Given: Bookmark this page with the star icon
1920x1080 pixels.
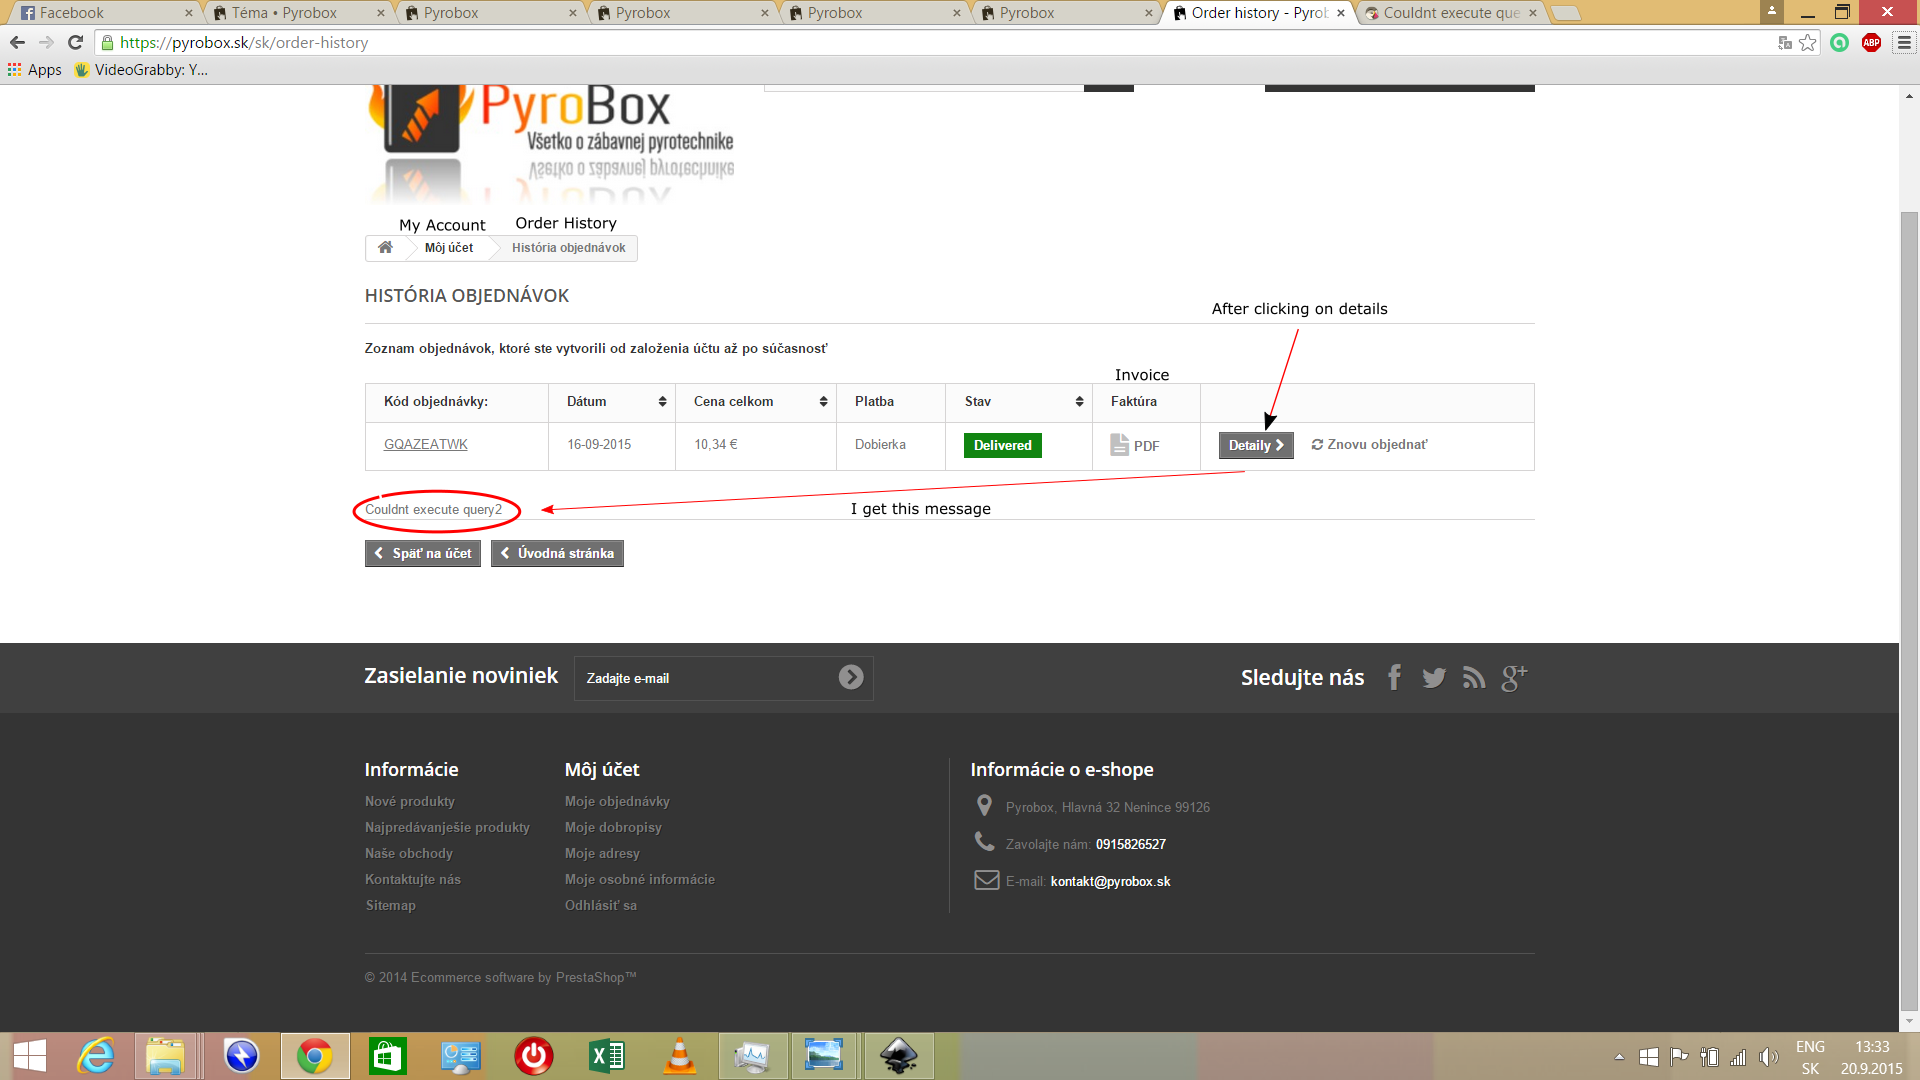Looking at the screenshot, I should pyautogui.click(x=1807, y=42).
